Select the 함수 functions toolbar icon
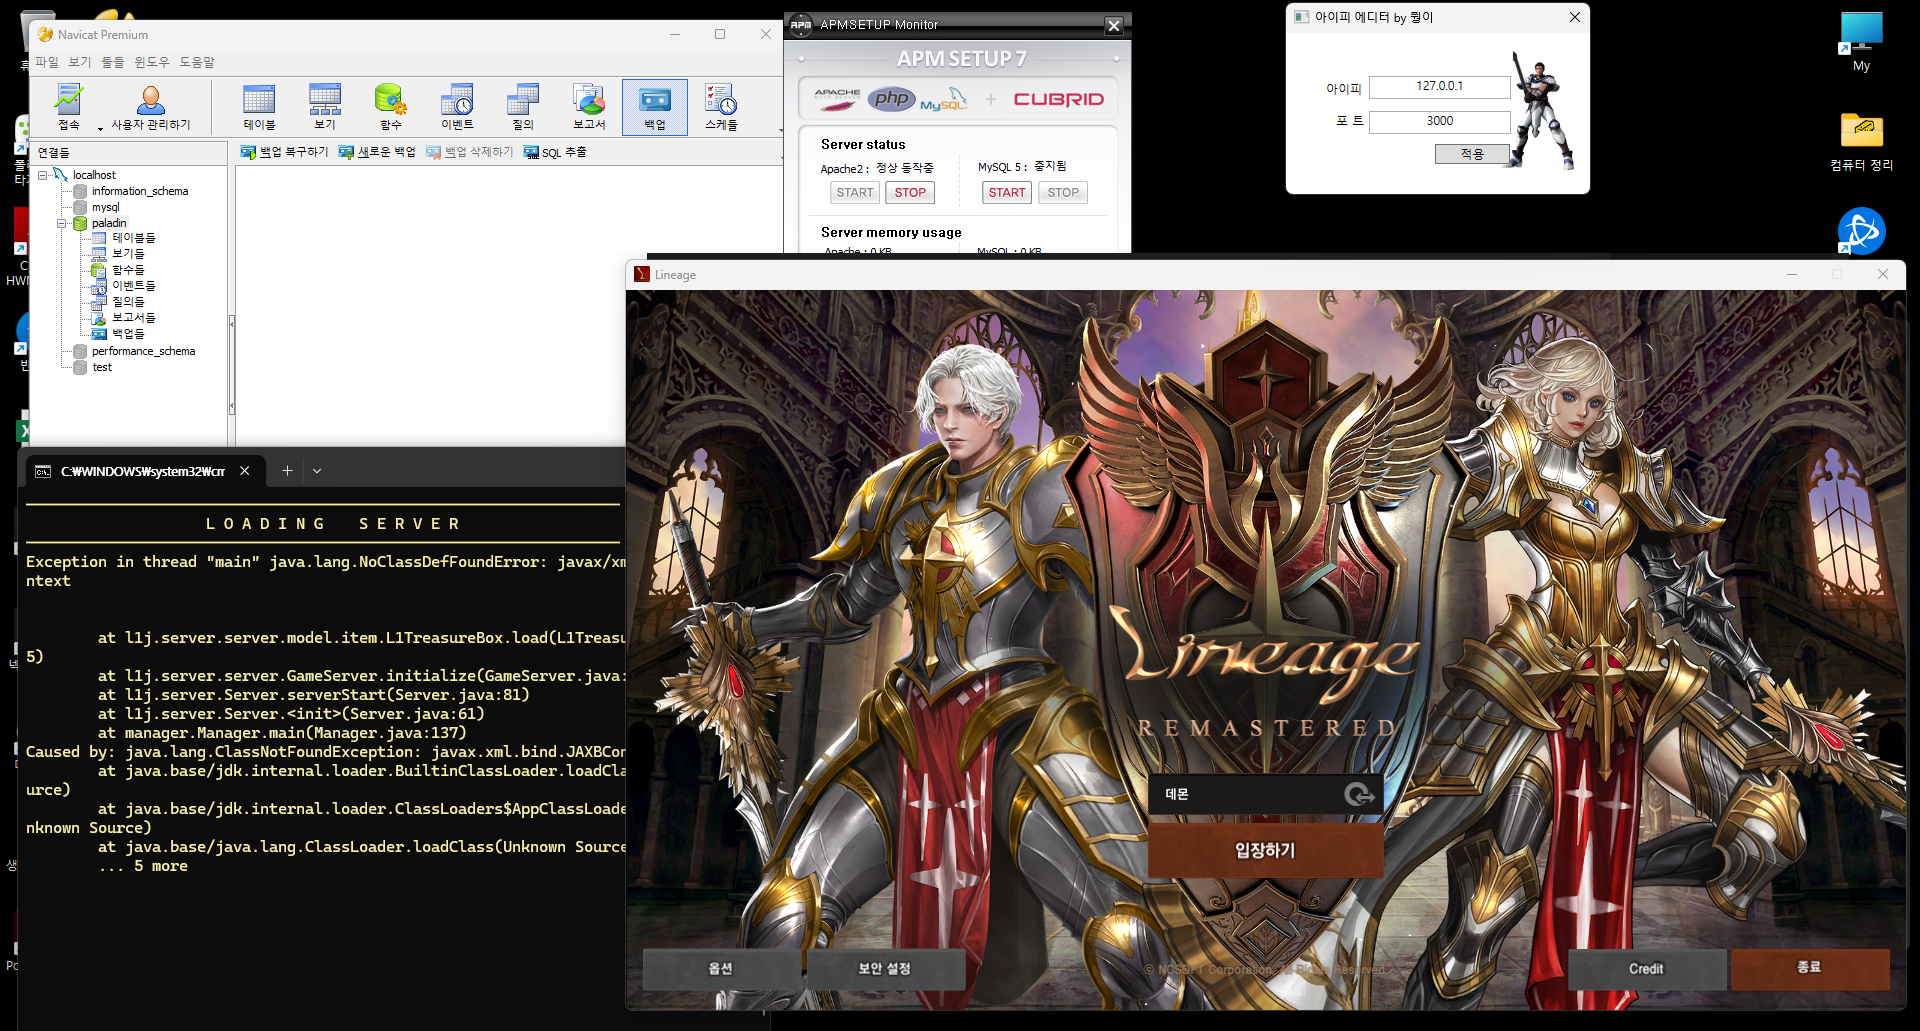 [x=391, y=107]
